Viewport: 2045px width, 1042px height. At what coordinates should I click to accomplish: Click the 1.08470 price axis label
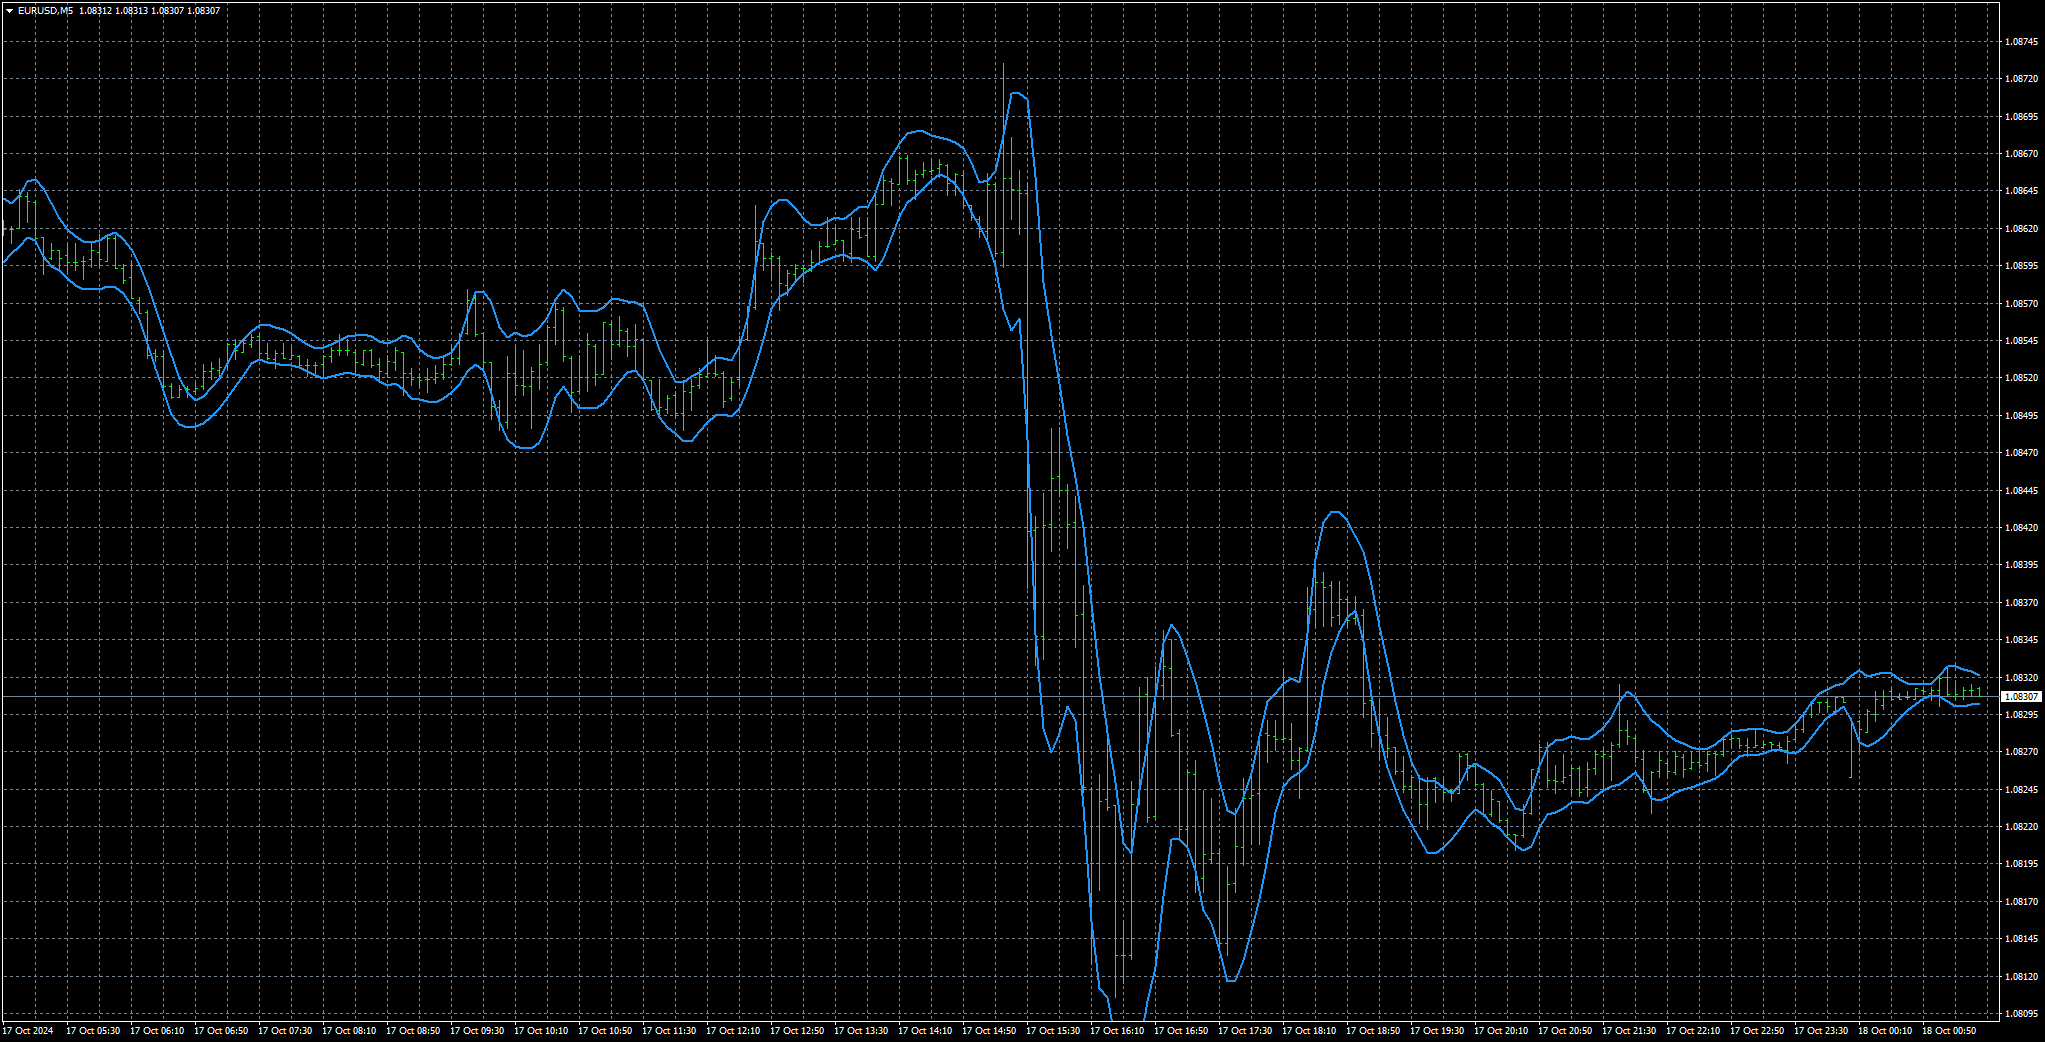click(x=2022, y=452)
